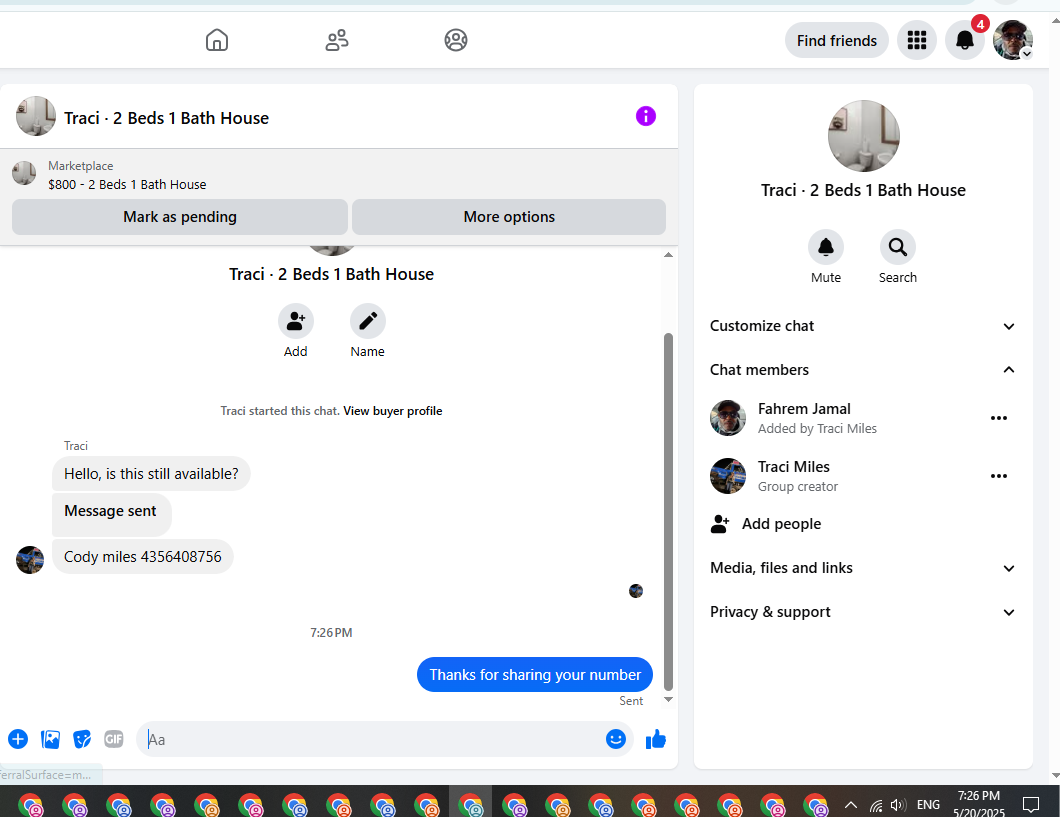Click the purple conversation info icon
This screenshot has width=1060, height=817.
646,116
